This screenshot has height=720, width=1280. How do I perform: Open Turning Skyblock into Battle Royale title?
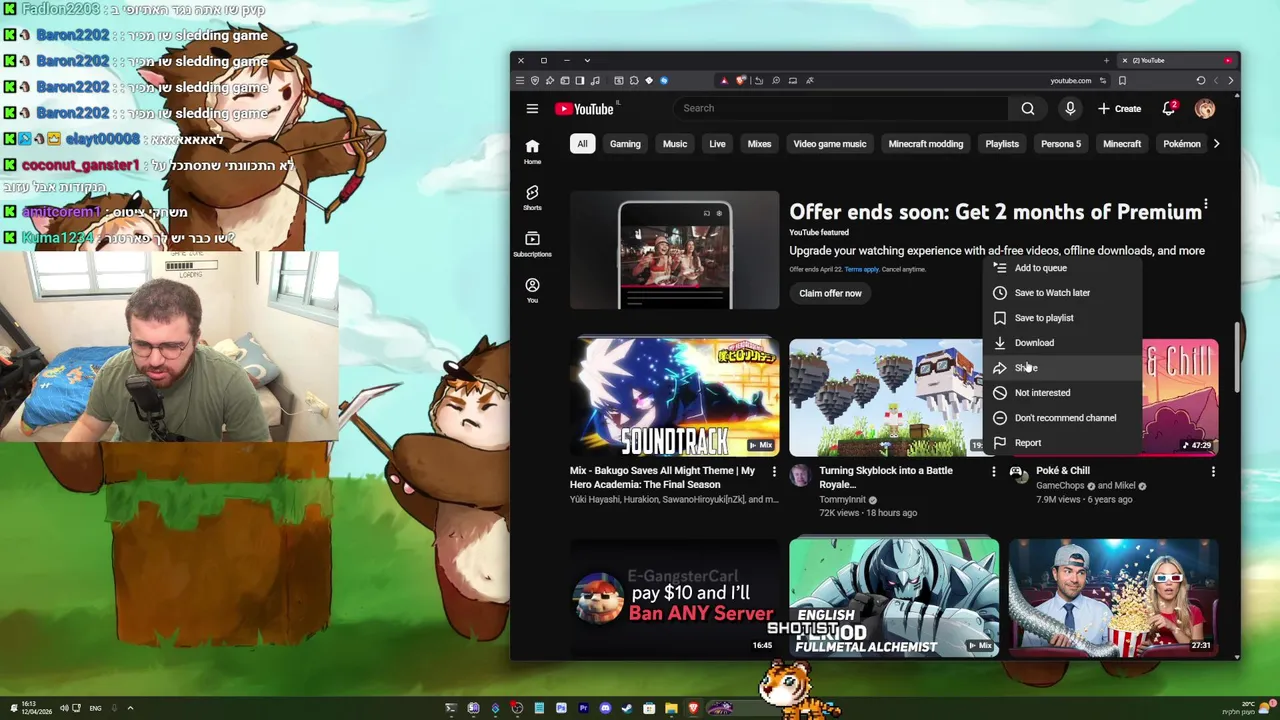(886, 477)
